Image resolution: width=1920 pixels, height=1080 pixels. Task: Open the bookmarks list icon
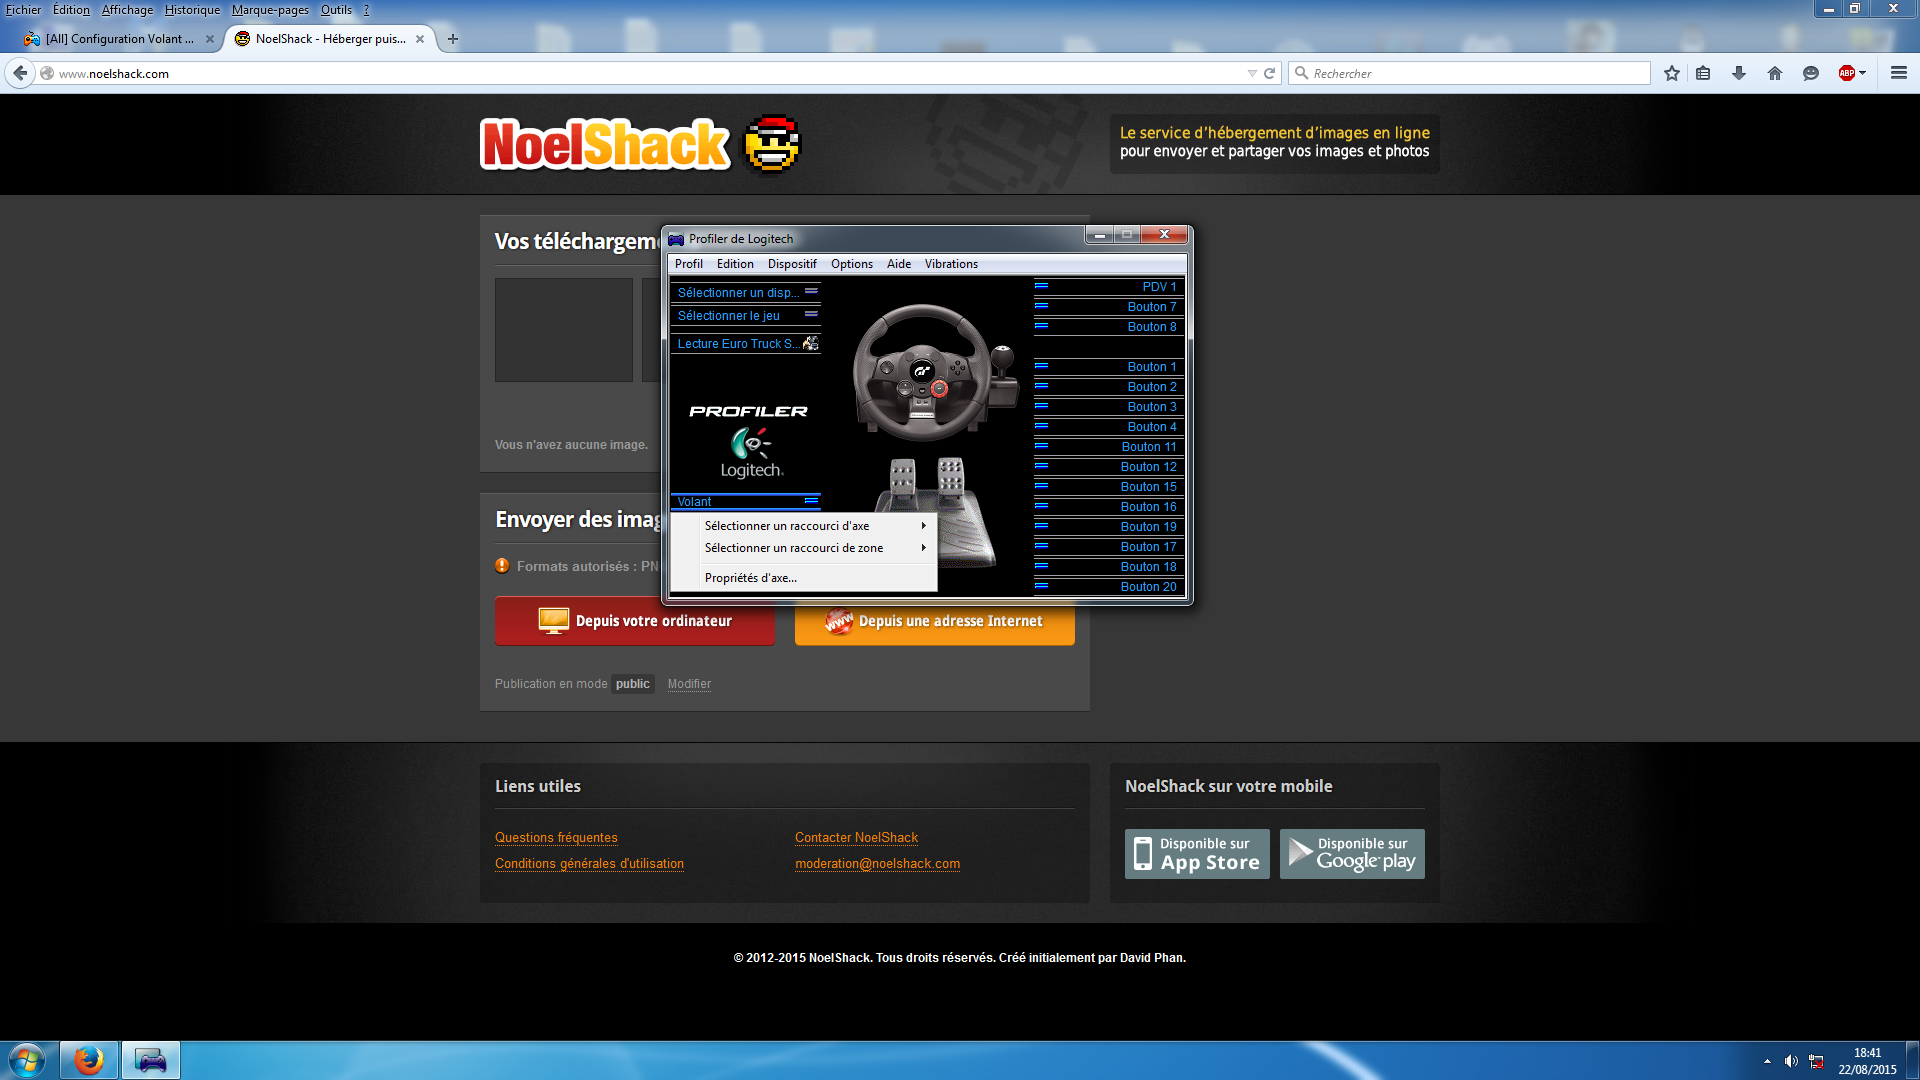coord(1703,73)
